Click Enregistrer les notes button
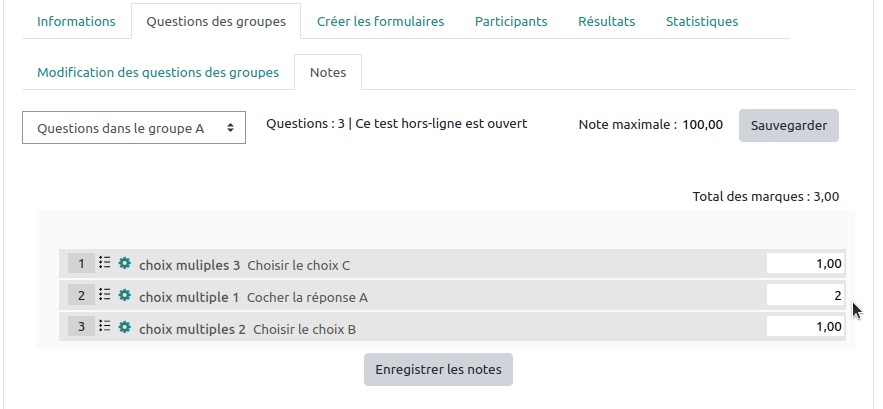Image resolution: width=883 pixels, height=409 pixels. pyautogui.click(x=439, y=369)
